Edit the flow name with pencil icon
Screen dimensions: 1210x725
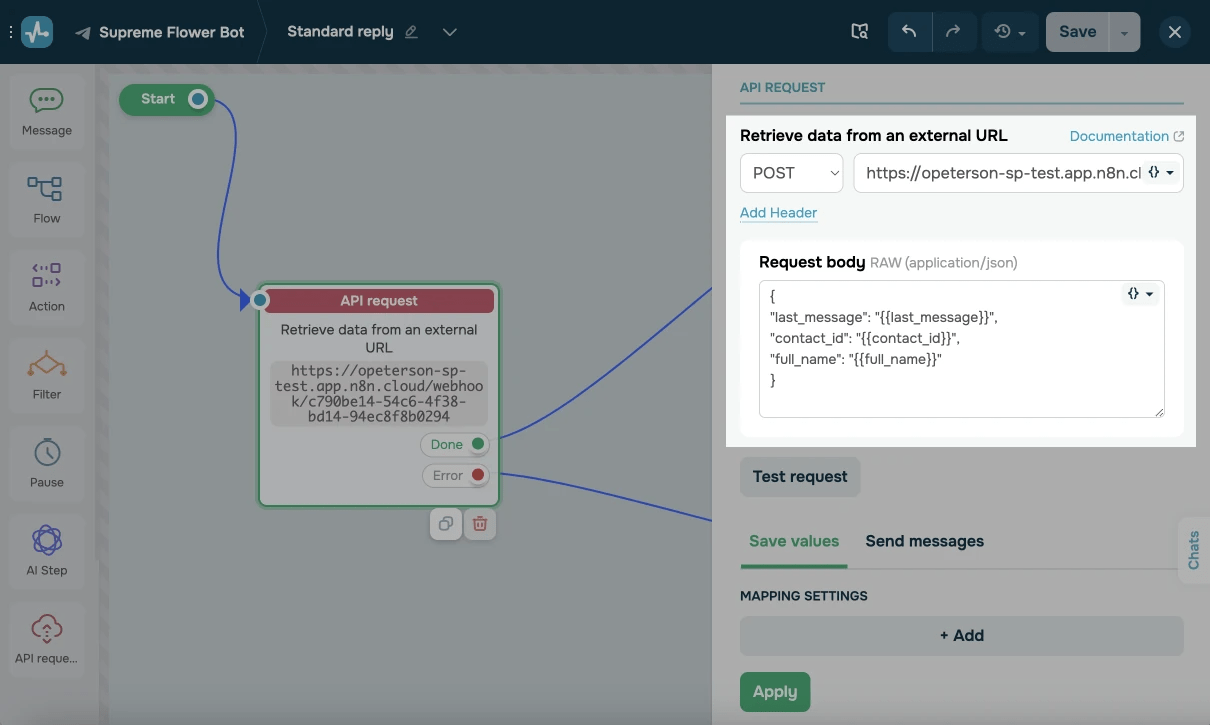click(x=411, y=32)
